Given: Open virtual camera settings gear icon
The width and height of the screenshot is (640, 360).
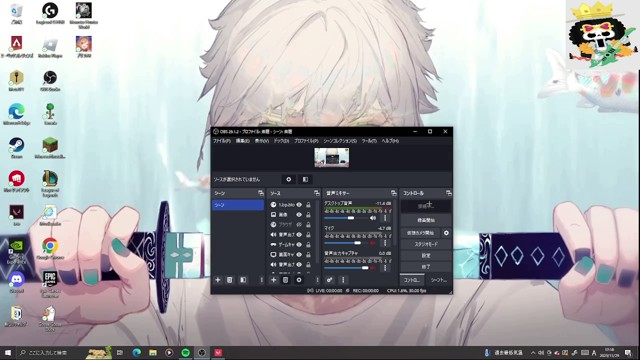Looking at the screenshot, I should (x=446, y=233).
